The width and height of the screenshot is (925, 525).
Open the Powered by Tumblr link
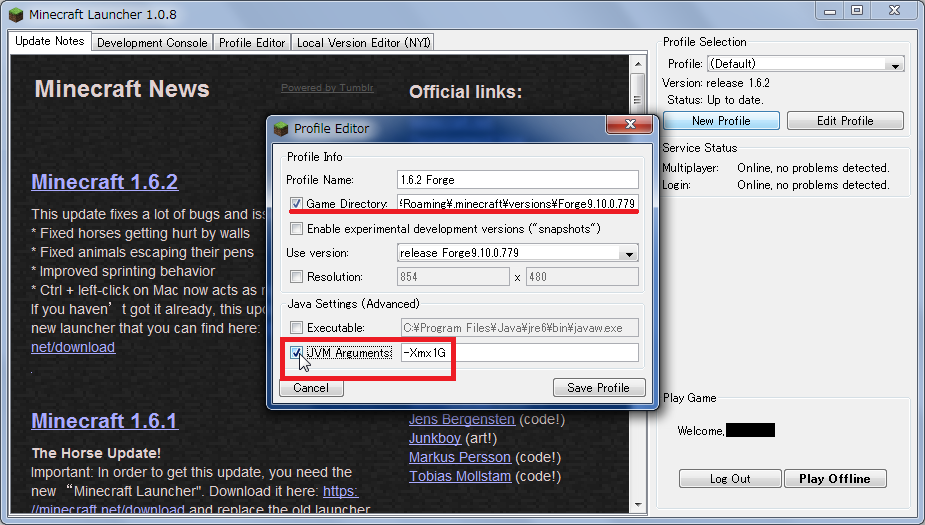[x=327, y=87]
